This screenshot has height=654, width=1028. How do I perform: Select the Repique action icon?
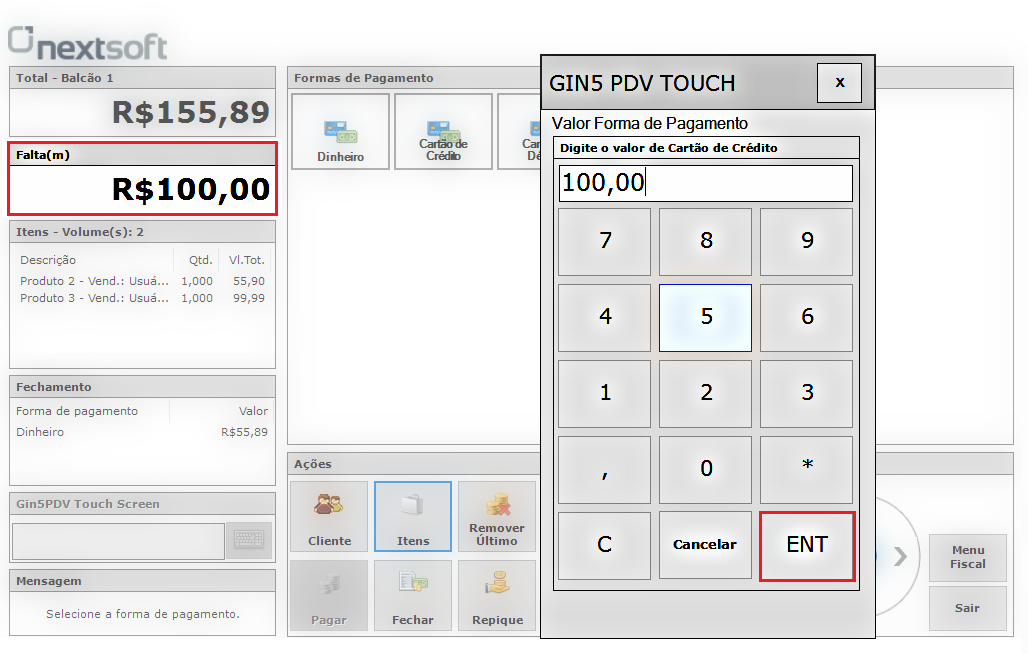click(497, 595)
